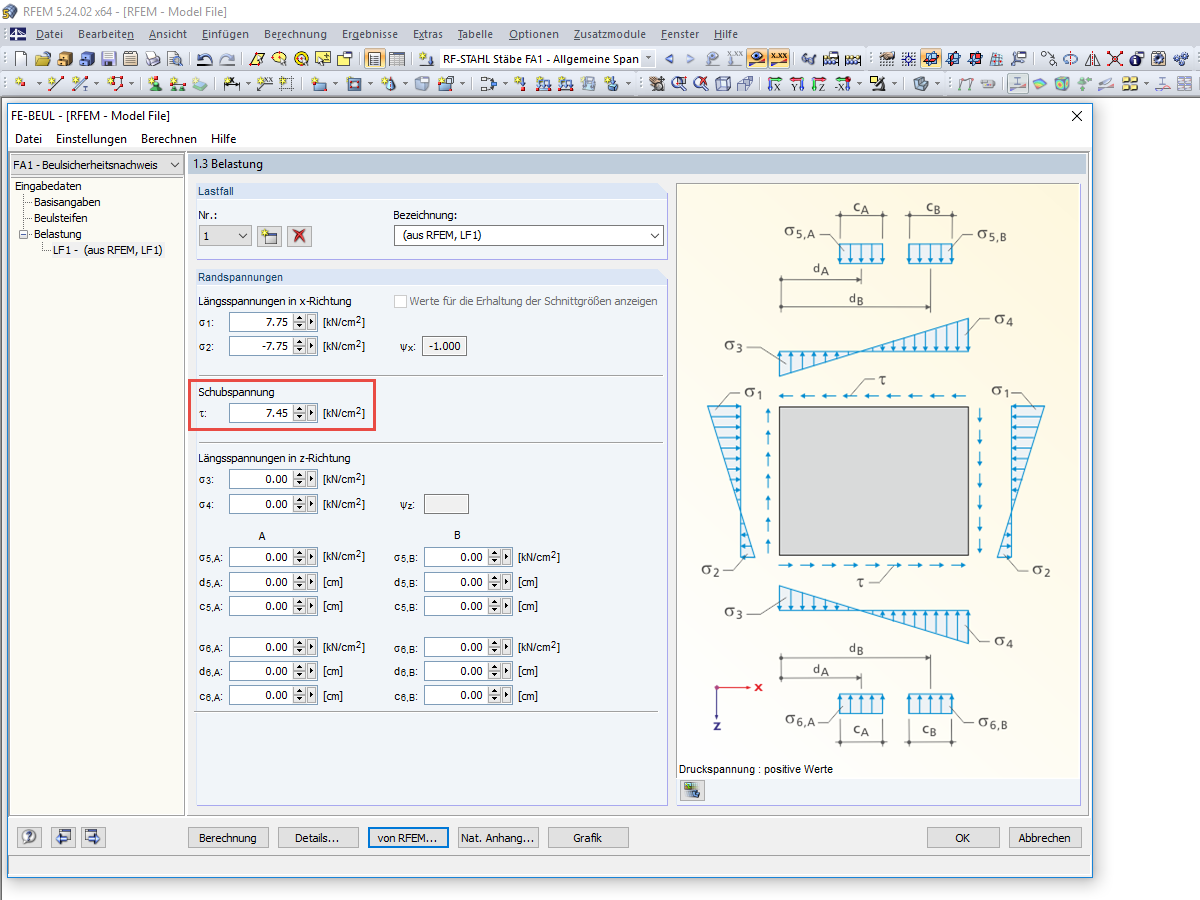Click the Schubspannung τ input field

pyautogui.click(x=260, y=413)
